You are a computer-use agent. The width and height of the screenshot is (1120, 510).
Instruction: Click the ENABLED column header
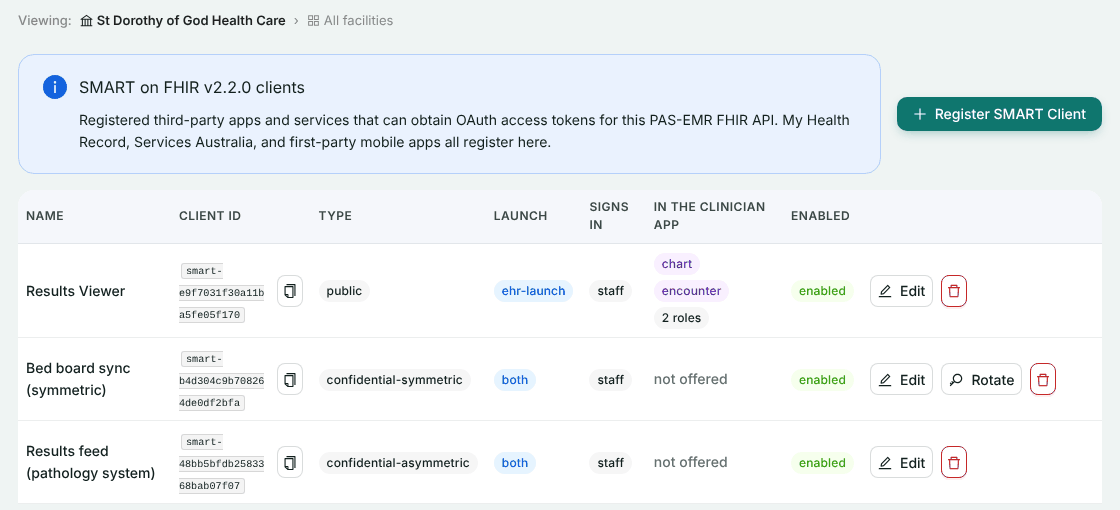[820, 216]
